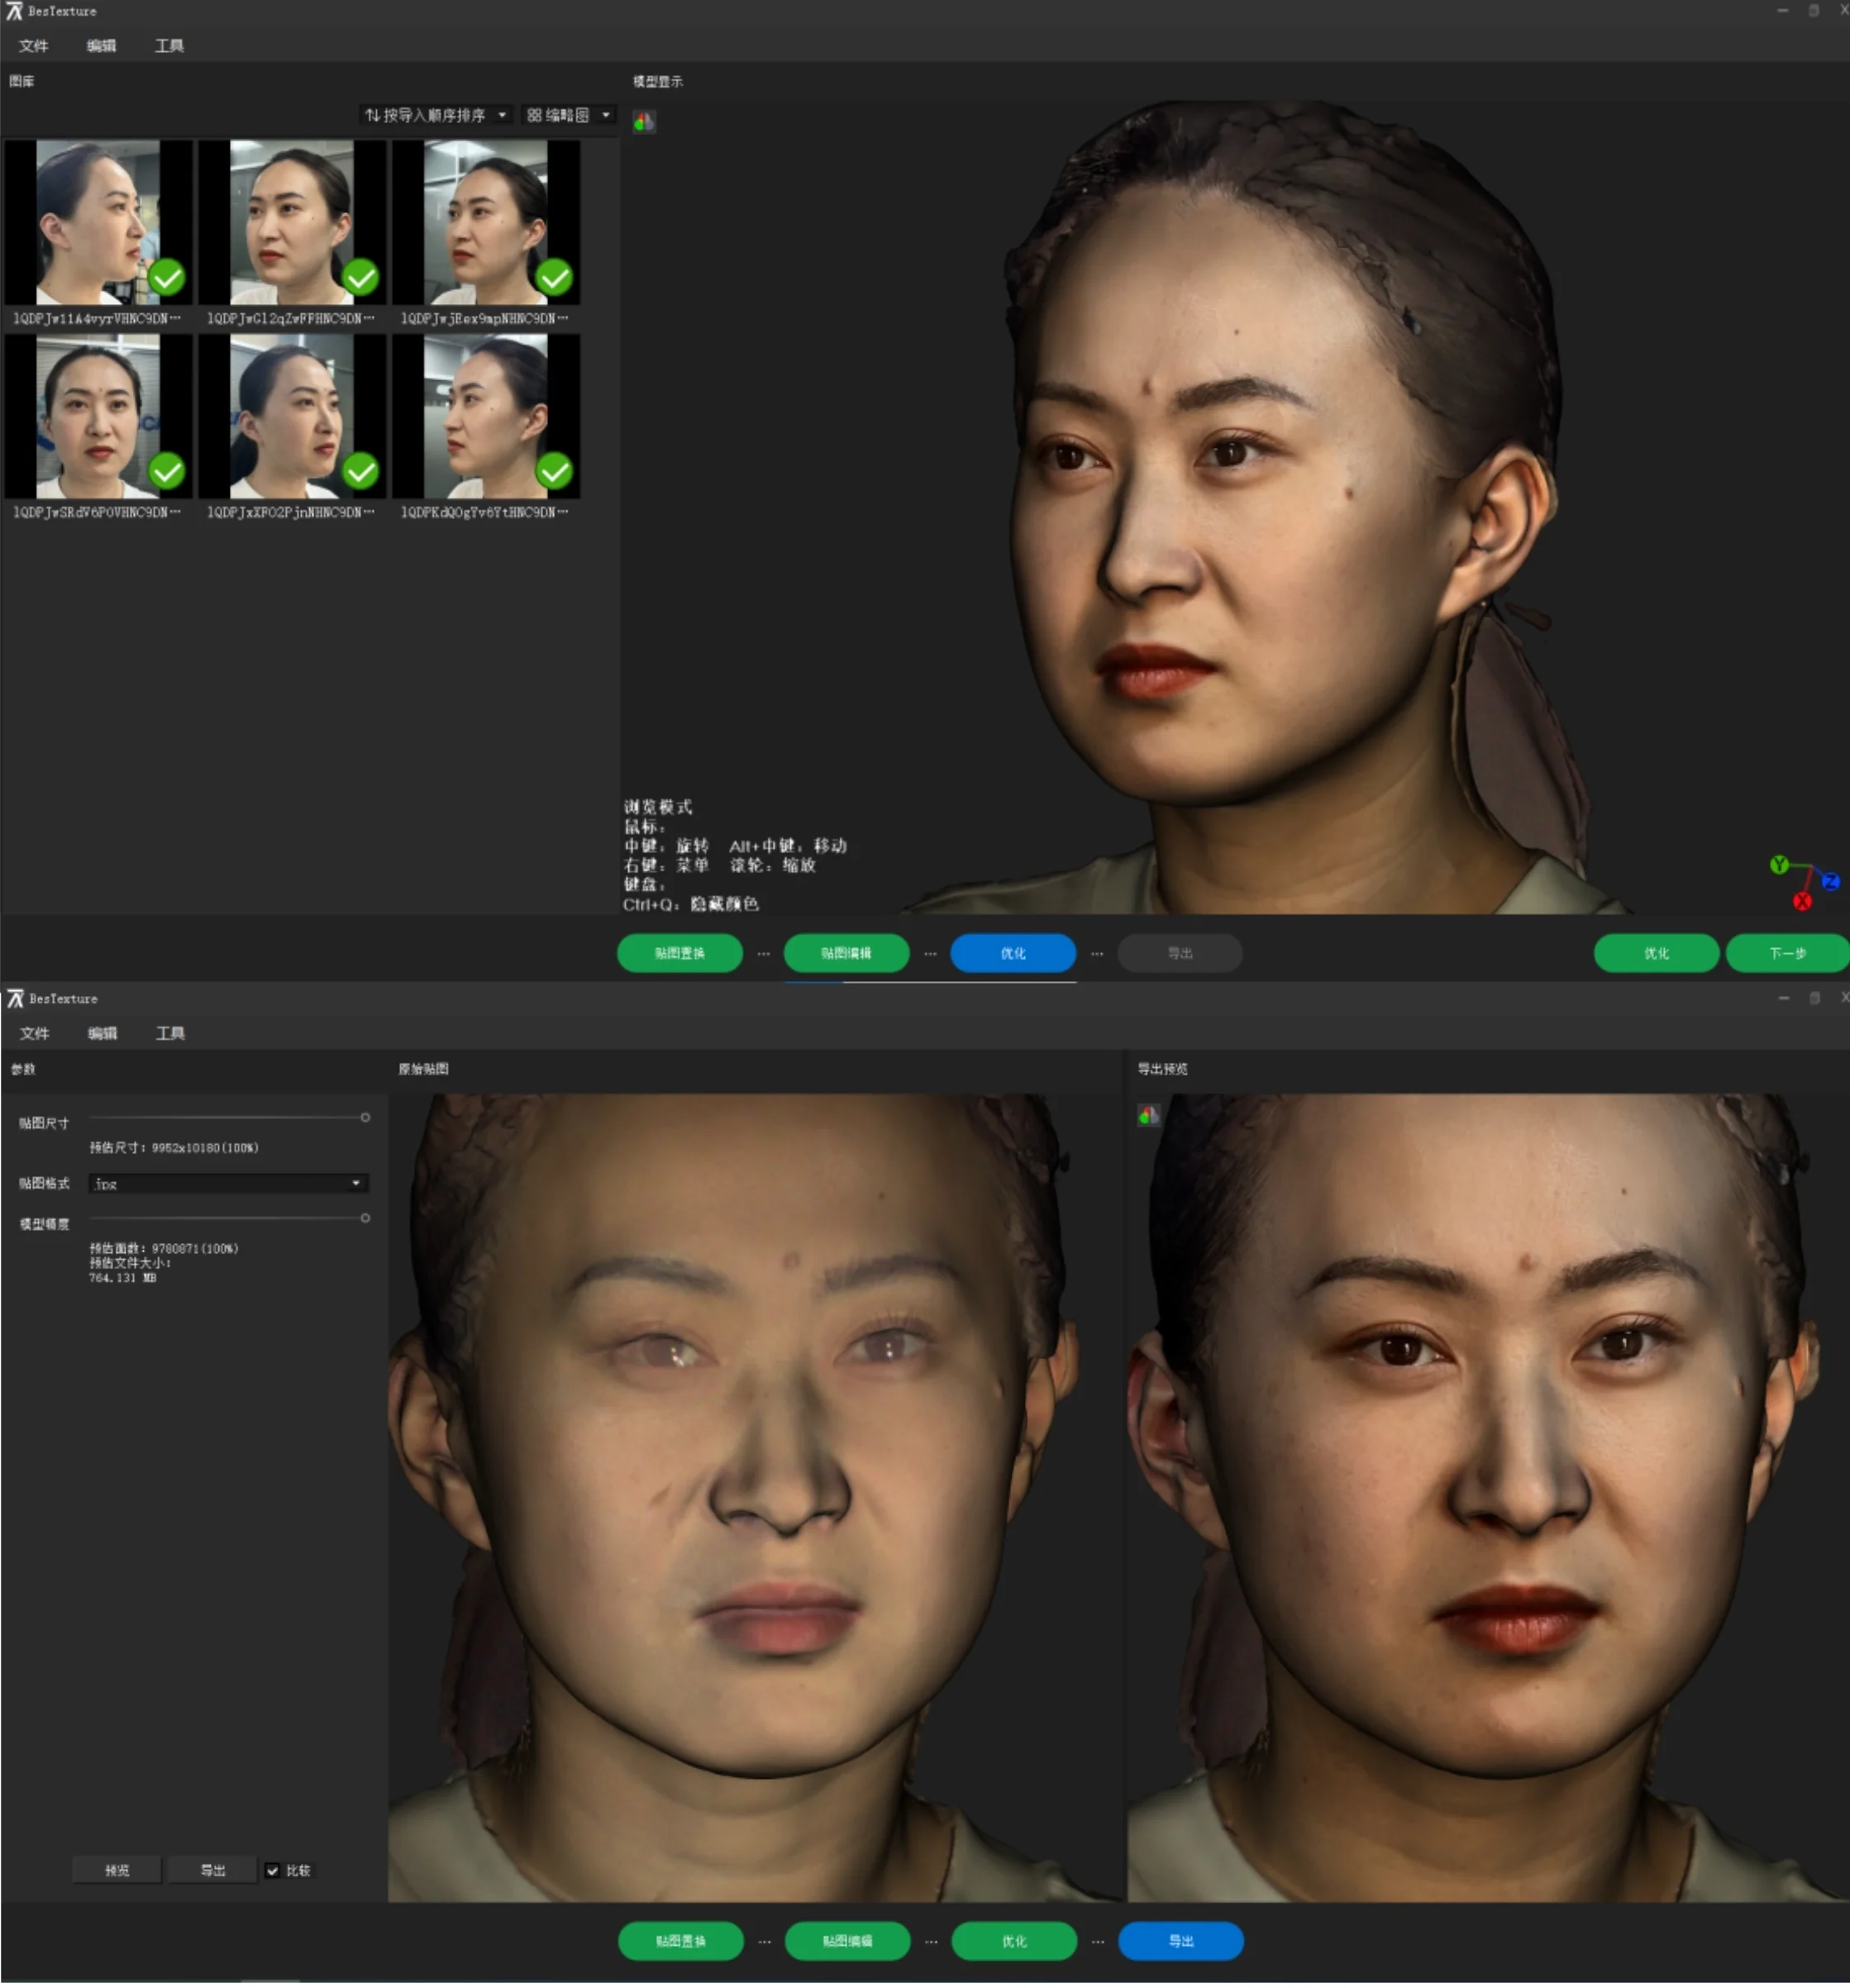Open the 编辑 menu above the 图库 panel
This screenshot has height=1988, width=1850.
tap(101, 46)
